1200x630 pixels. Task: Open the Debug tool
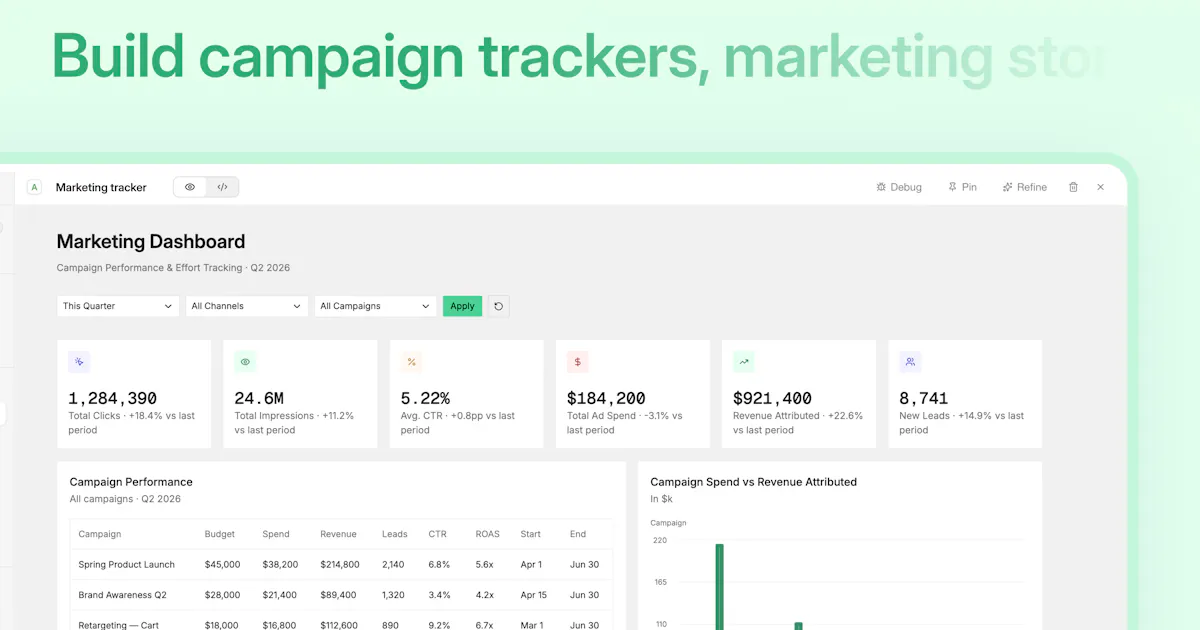tap(899, 187)
